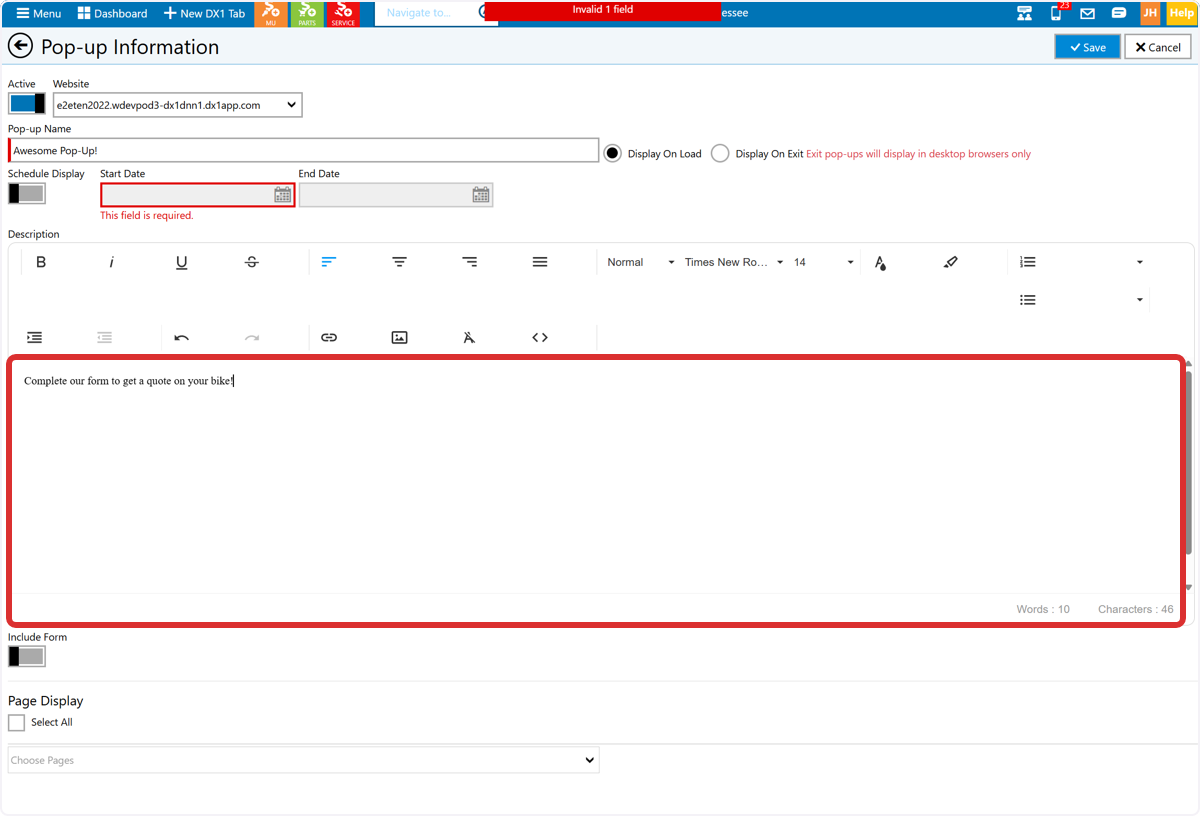Viewport: 1200px width, 816px height.
Task: Insert an image into the description
Action: pyautogui.click(x=399, y=338)
